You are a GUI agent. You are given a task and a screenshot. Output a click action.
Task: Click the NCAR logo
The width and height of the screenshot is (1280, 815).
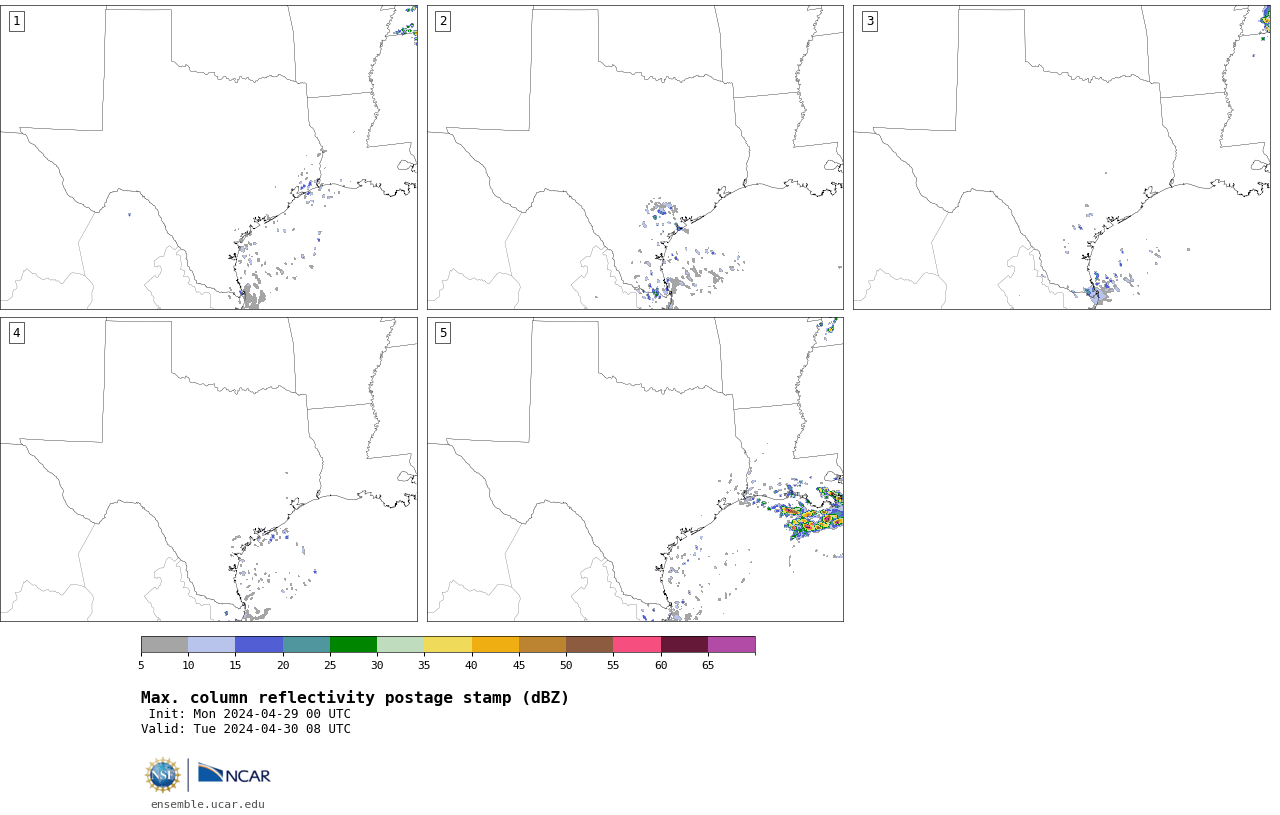[x=234, y=774]
